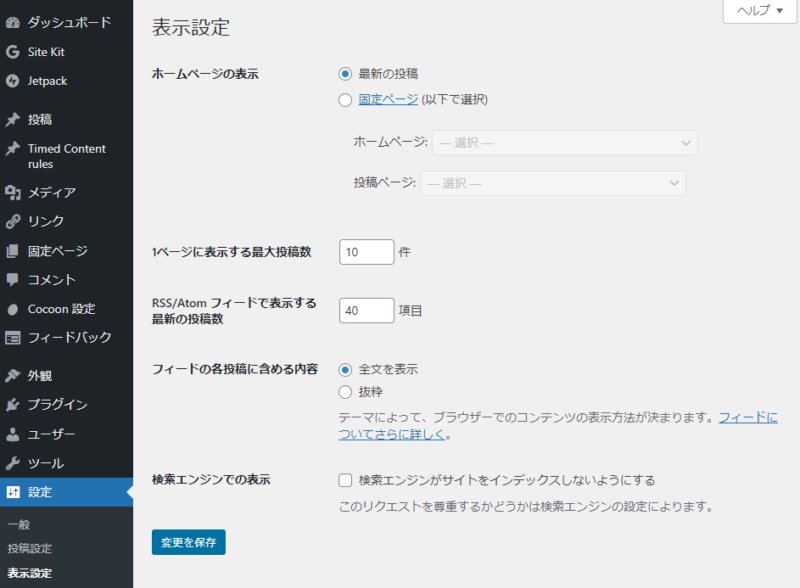This screenshot has height=588, width=800.
Task: Check 検索エンジンがサイトをインデックスしない checkbox
Action: (345, 480)
